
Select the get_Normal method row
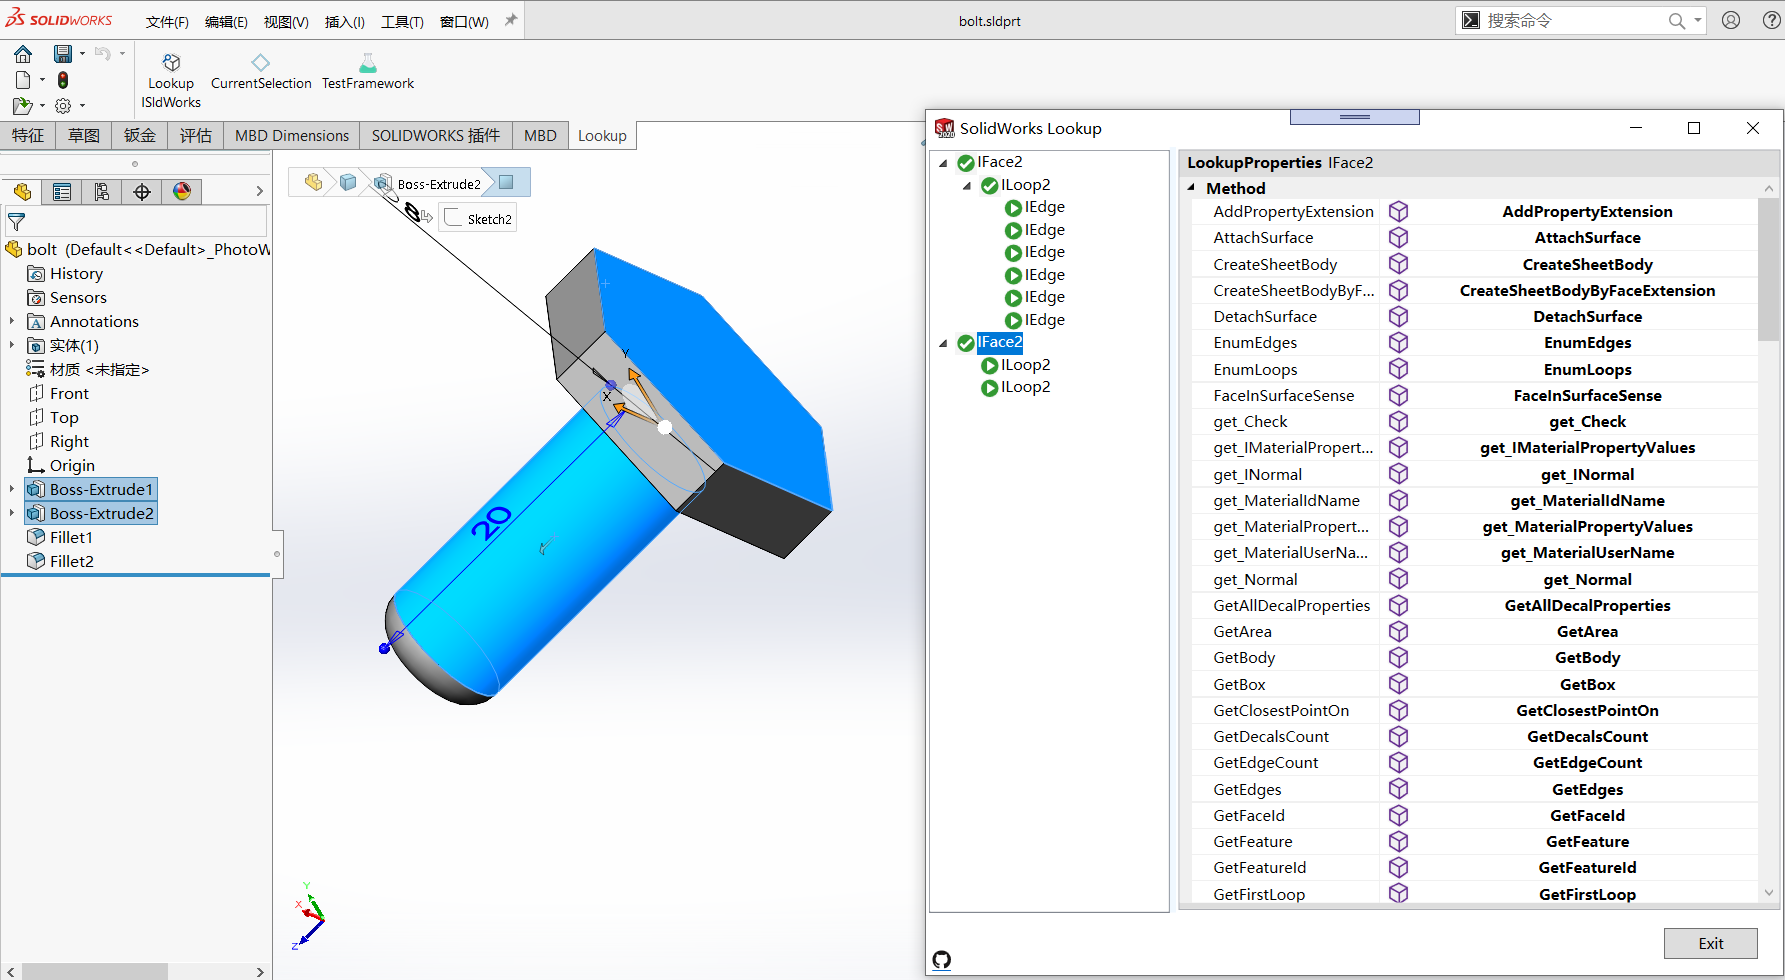click(1475, 580)
